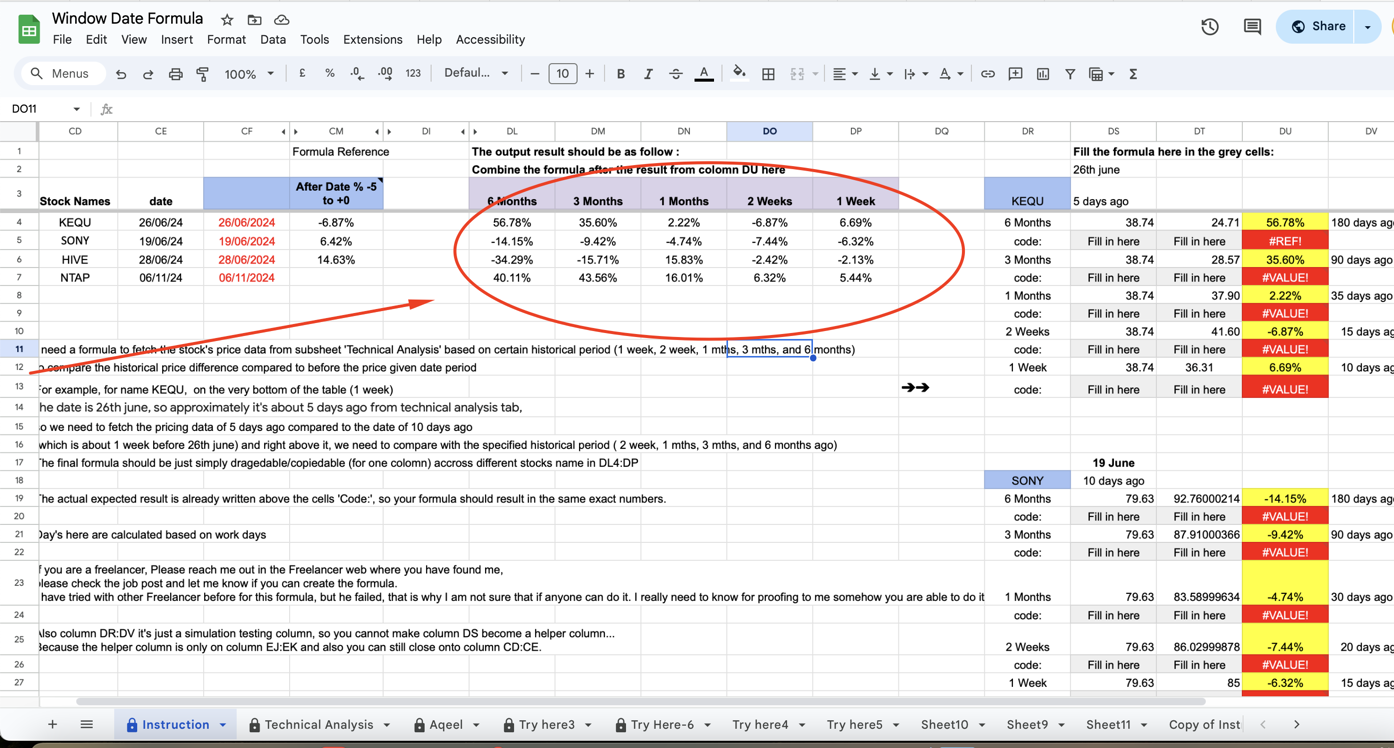Open the Format menu

[x=227, y=40]
